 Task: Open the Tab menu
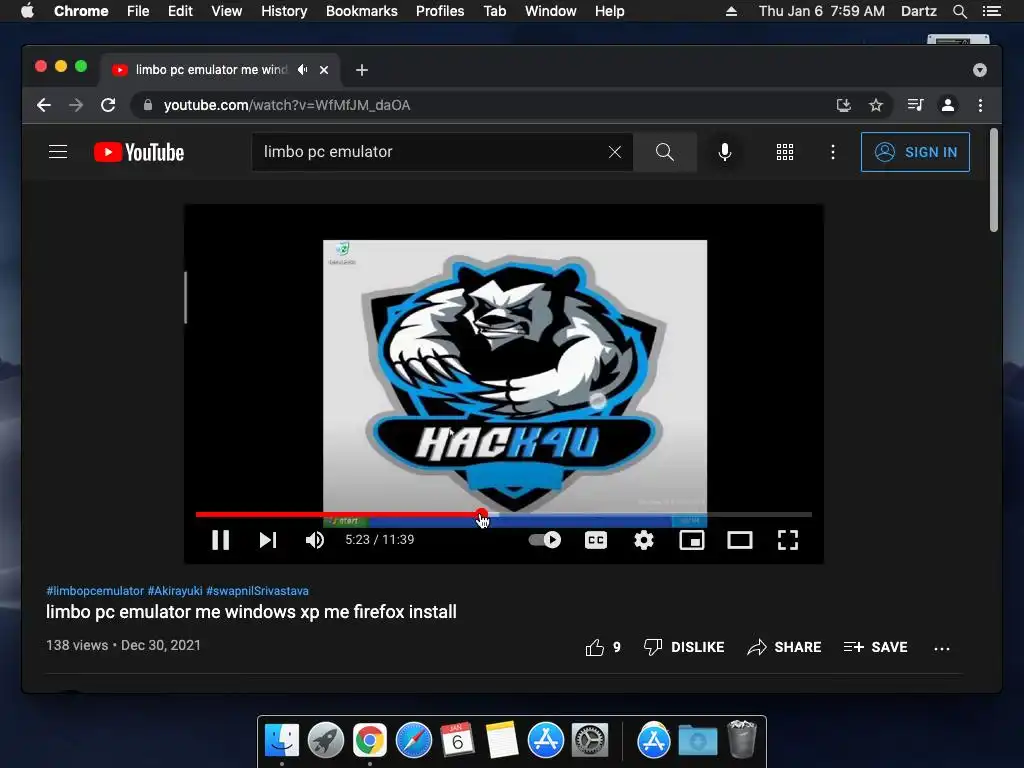[494, 11]
